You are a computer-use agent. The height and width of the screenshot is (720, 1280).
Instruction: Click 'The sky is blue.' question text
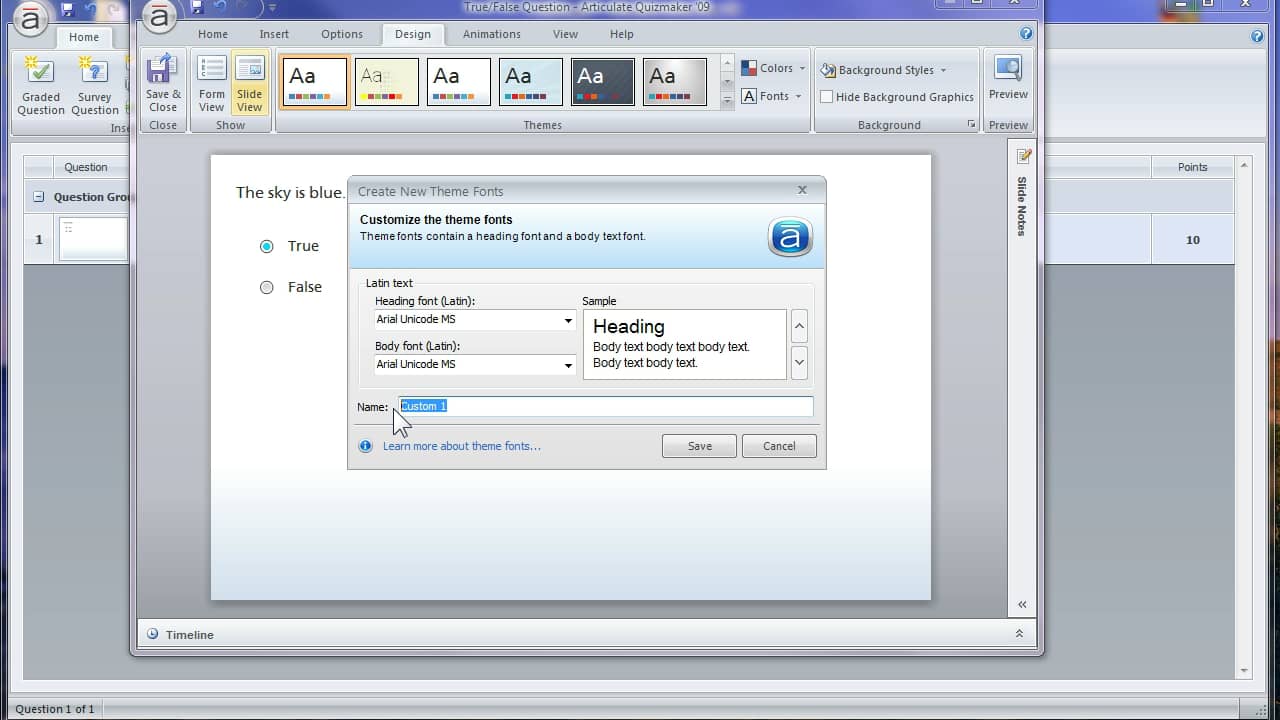(x=290, y=192)
